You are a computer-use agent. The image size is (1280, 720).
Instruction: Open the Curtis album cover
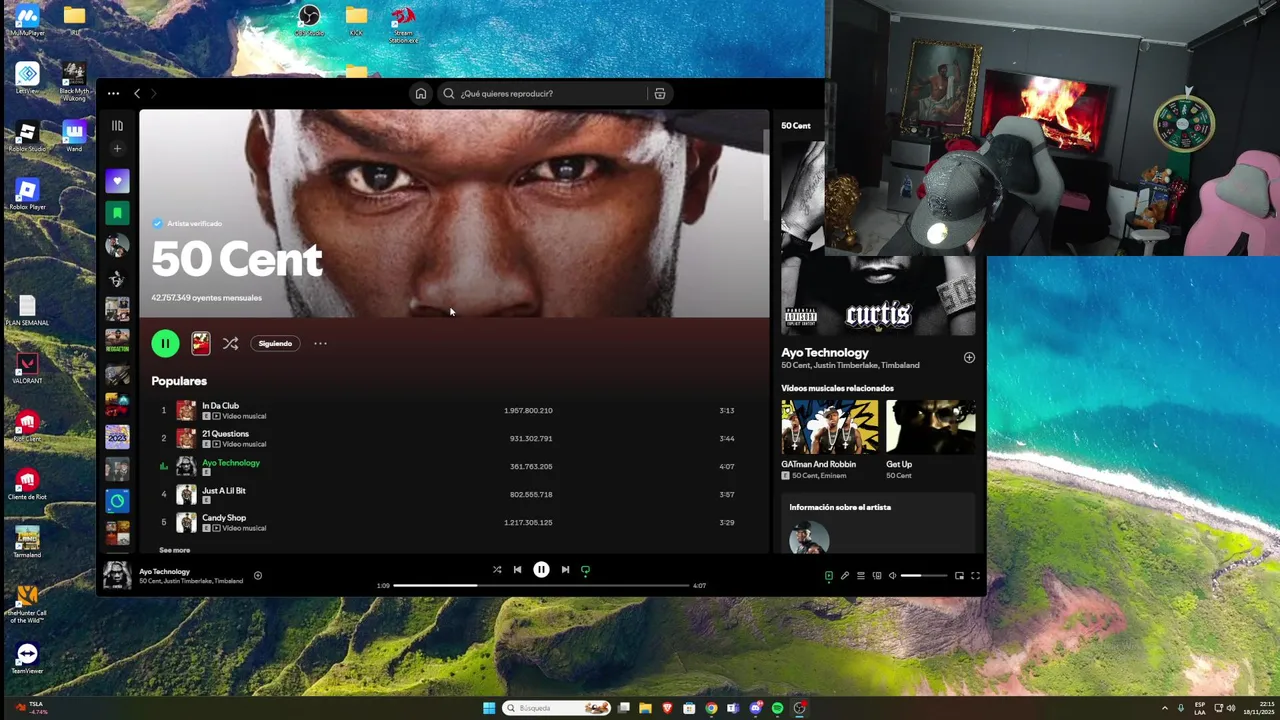click(x=878, y=296)
